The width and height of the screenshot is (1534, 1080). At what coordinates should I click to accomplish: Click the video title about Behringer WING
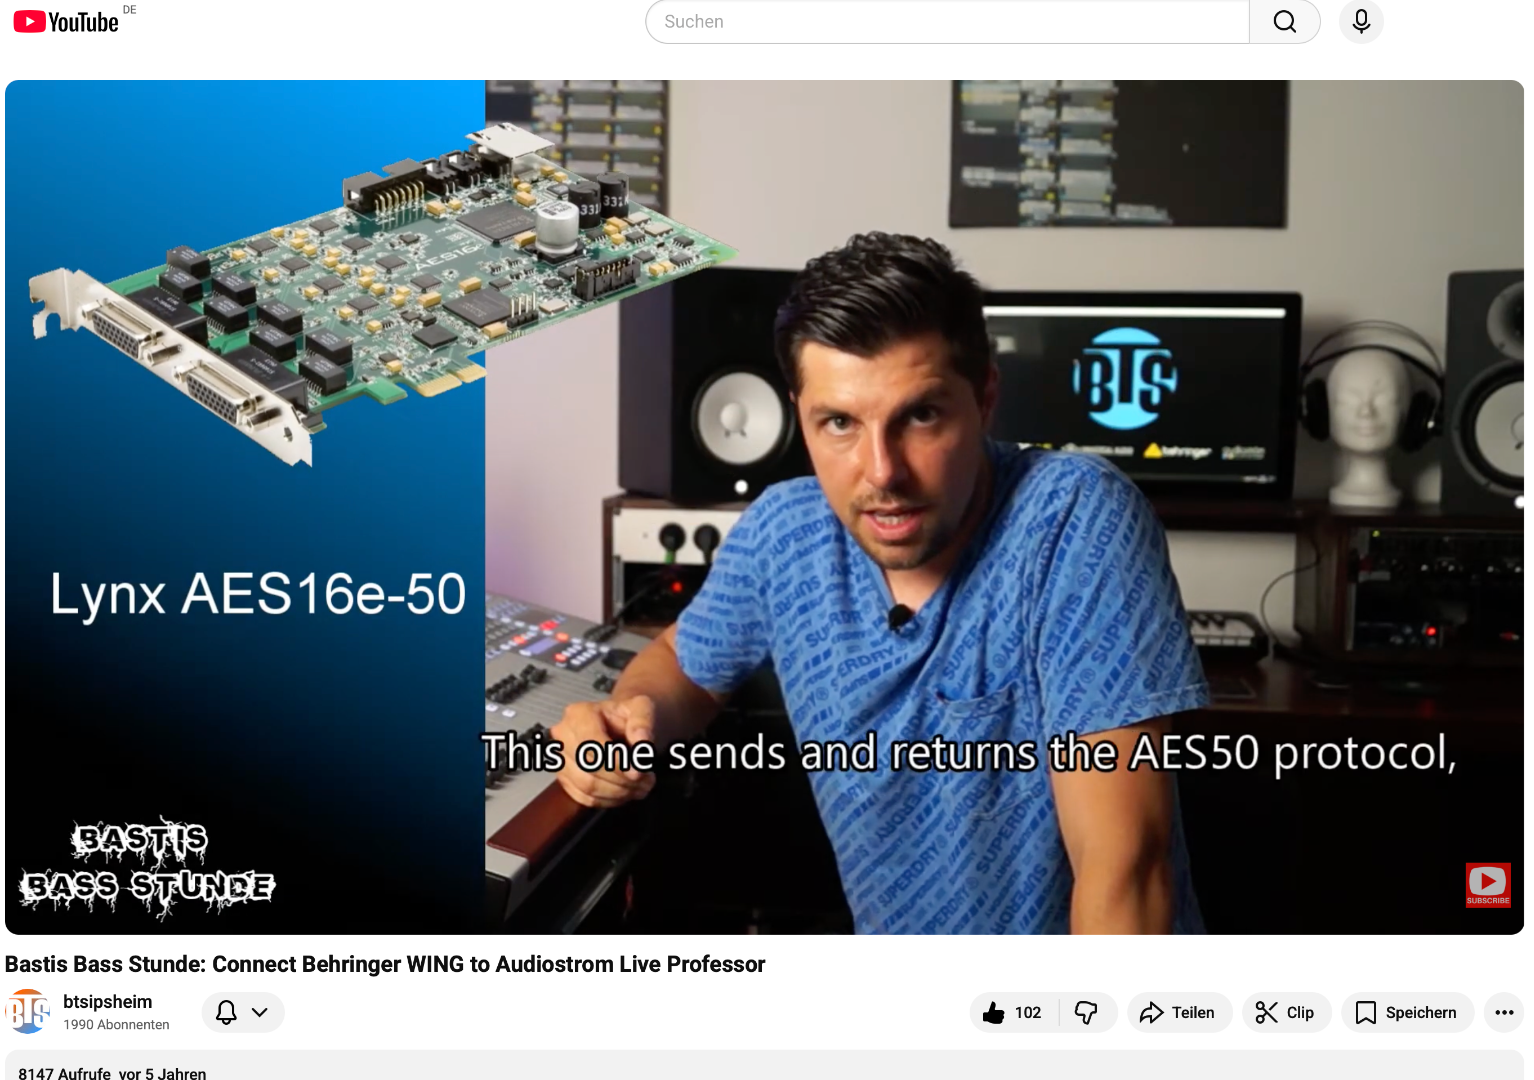click(385, 964)
